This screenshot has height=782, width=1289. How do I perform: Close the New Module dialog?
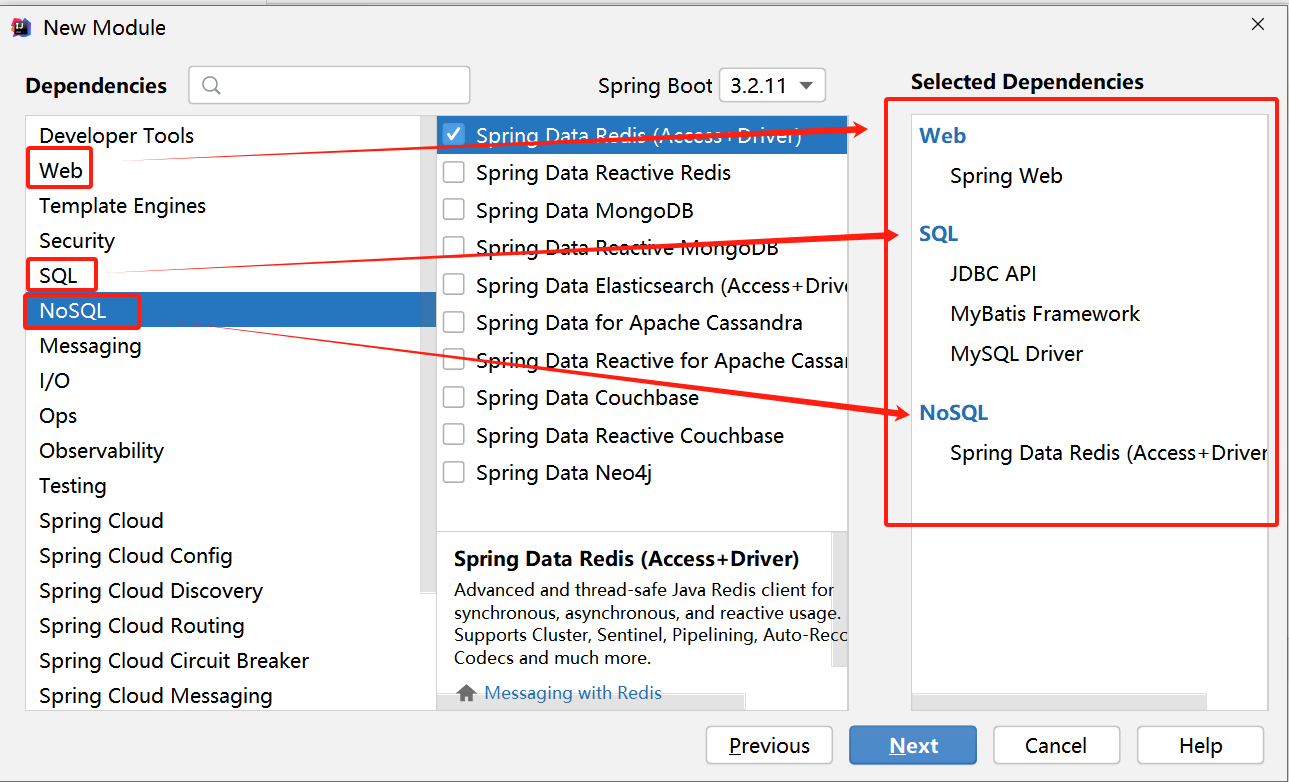pyautogui.click(x=1258, y=26)
